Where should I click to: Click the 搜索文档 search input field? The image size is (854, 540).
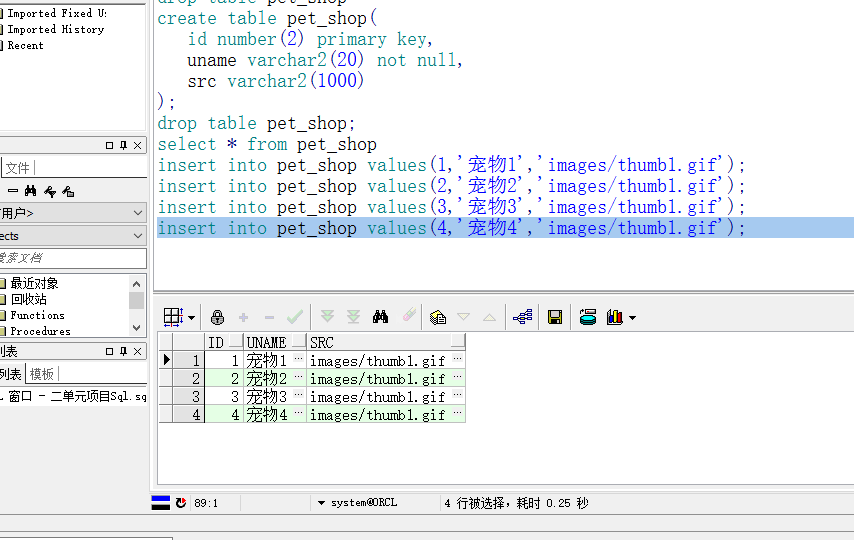click(73, 258)
